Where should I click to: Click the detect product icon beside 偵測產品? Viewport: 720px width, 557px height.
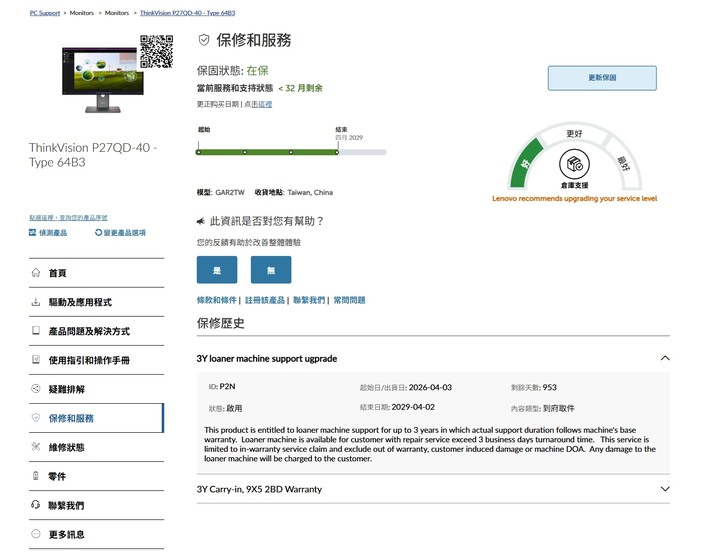coord(32,232)
